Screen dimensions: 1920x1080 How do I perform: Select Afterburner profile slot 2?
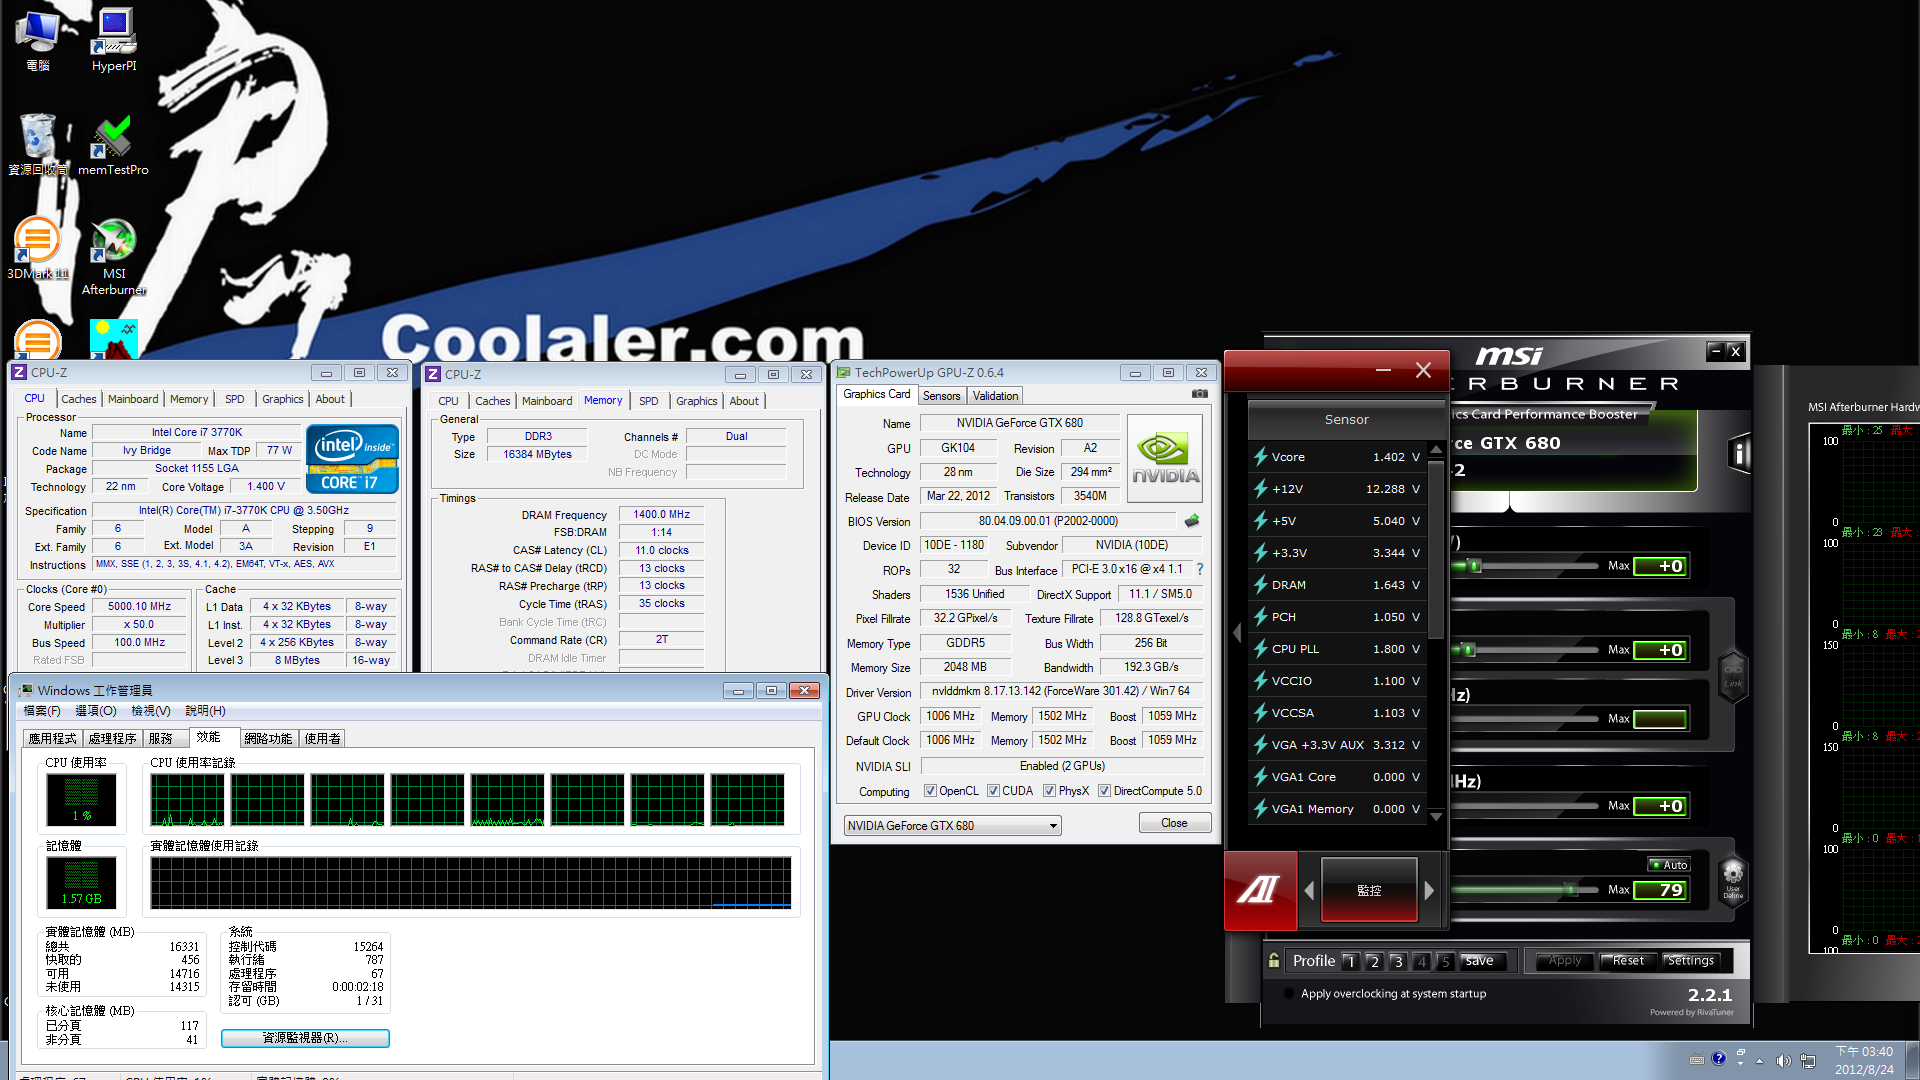(1374, 961)
